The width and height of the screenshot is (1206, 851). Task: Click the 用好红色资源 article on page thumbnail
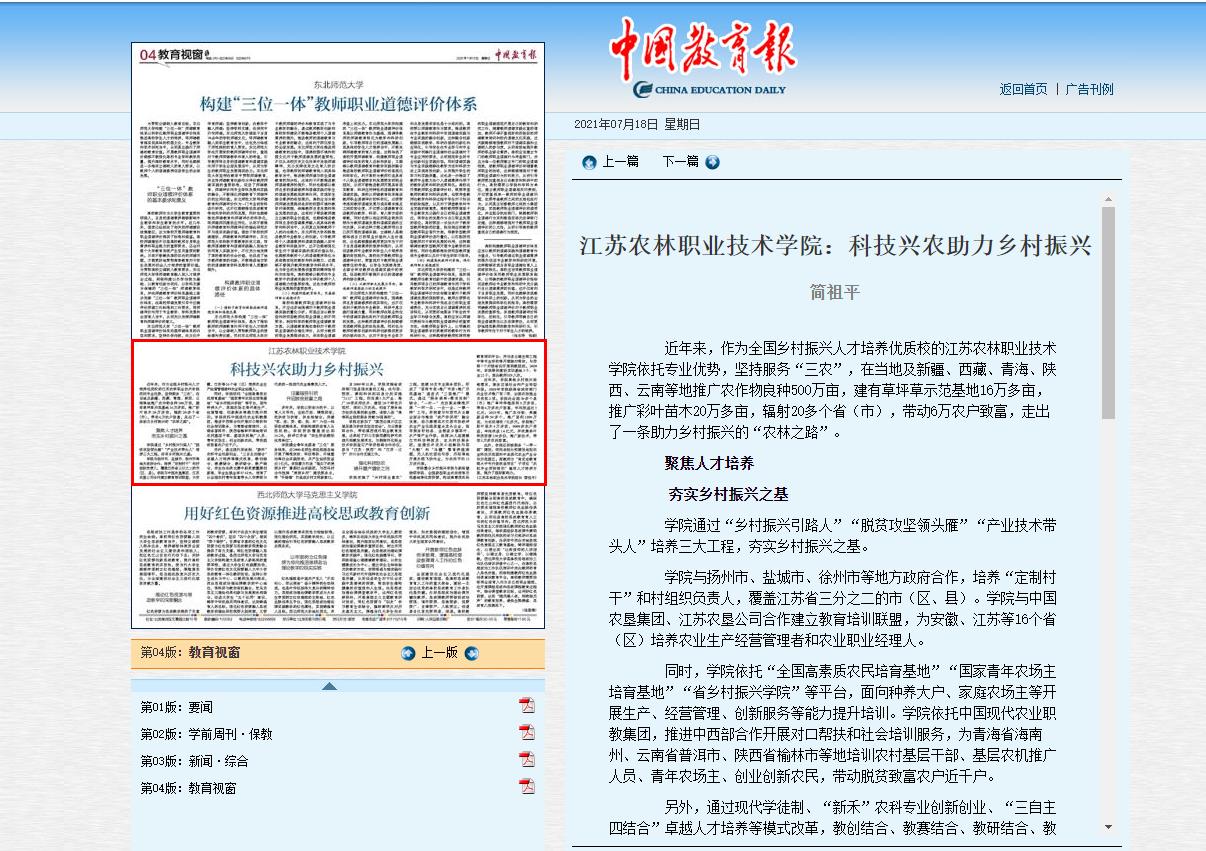pyautogui.click(x=338, y=513)
